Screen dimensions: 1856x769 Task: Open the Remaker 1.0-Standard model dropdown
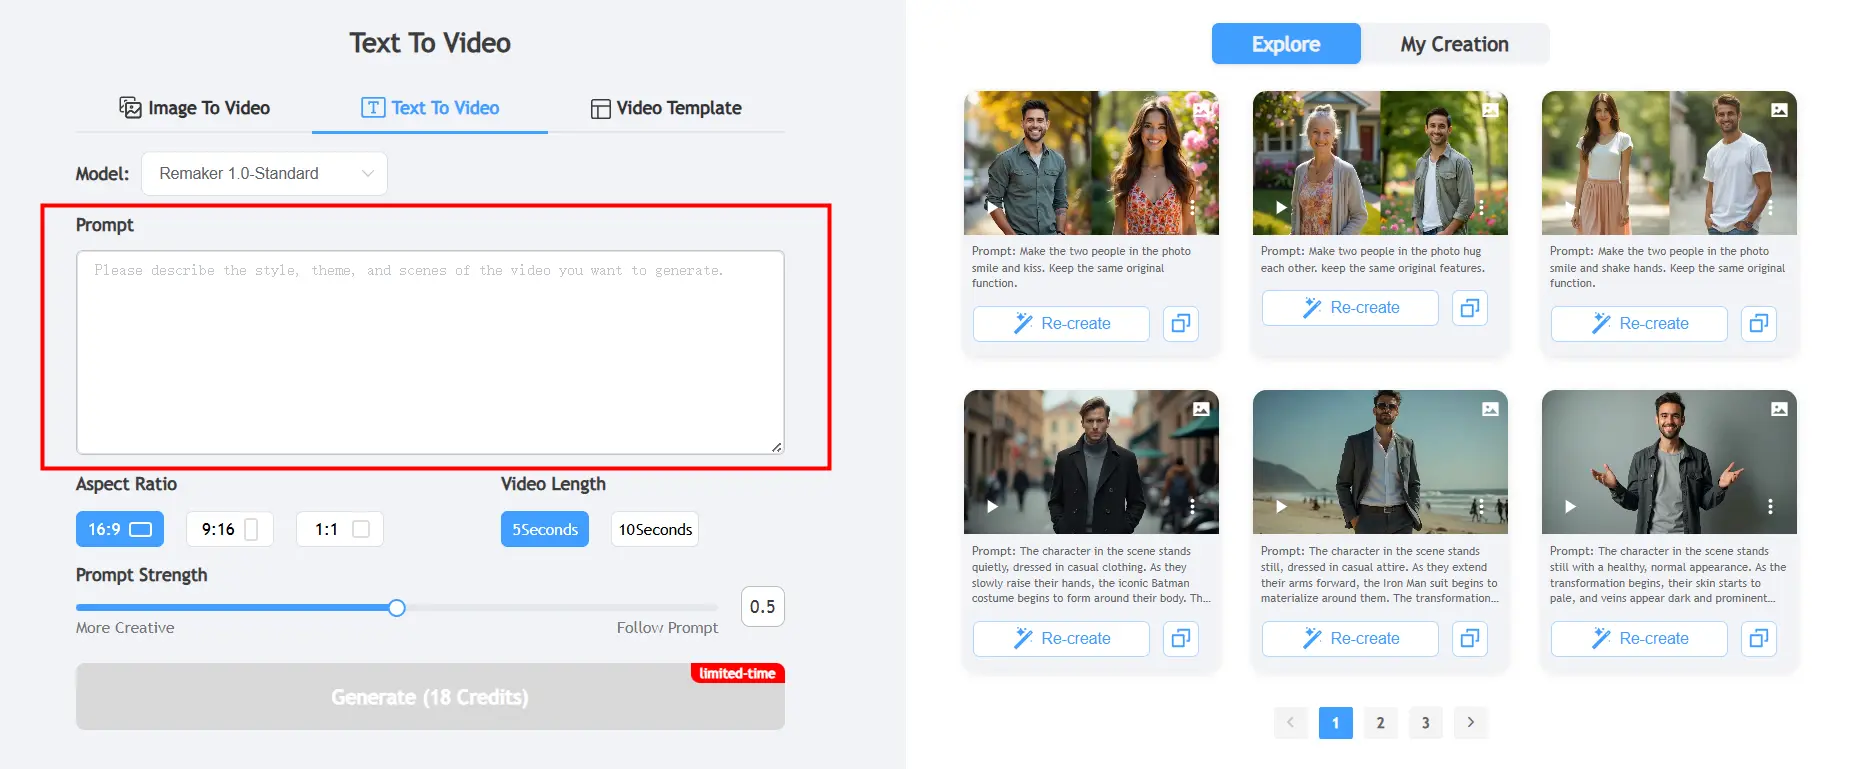click(x=264, y=174)
